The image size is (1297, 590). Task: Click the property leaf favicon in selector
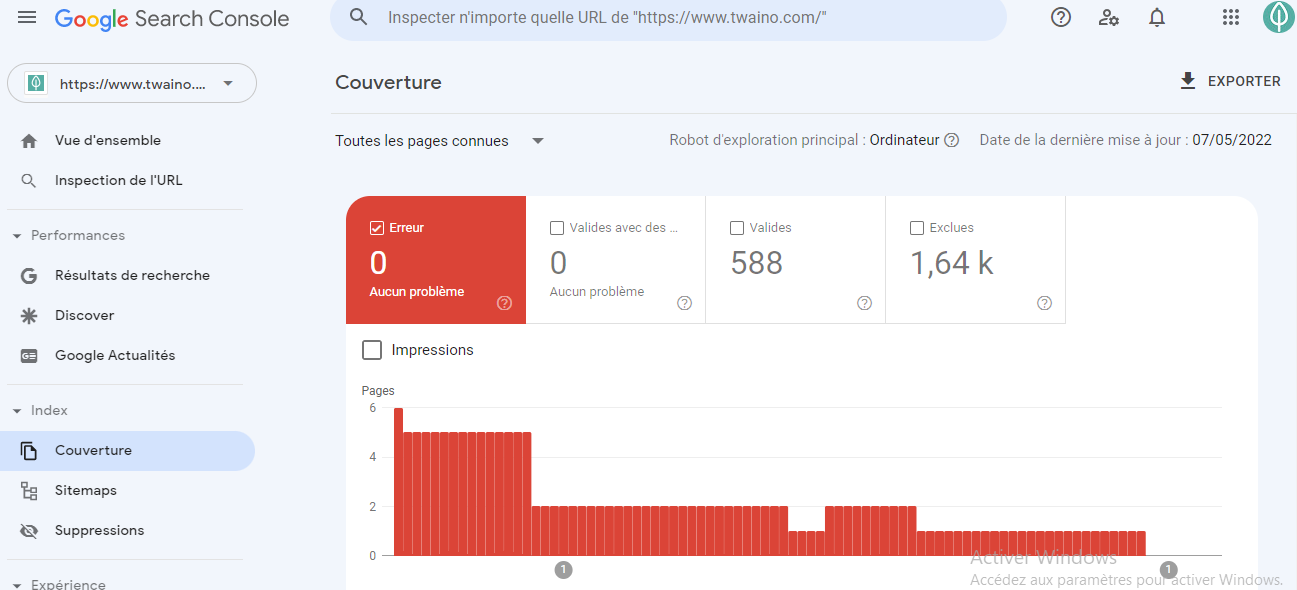pyautogui.click(x=36, y=84)
